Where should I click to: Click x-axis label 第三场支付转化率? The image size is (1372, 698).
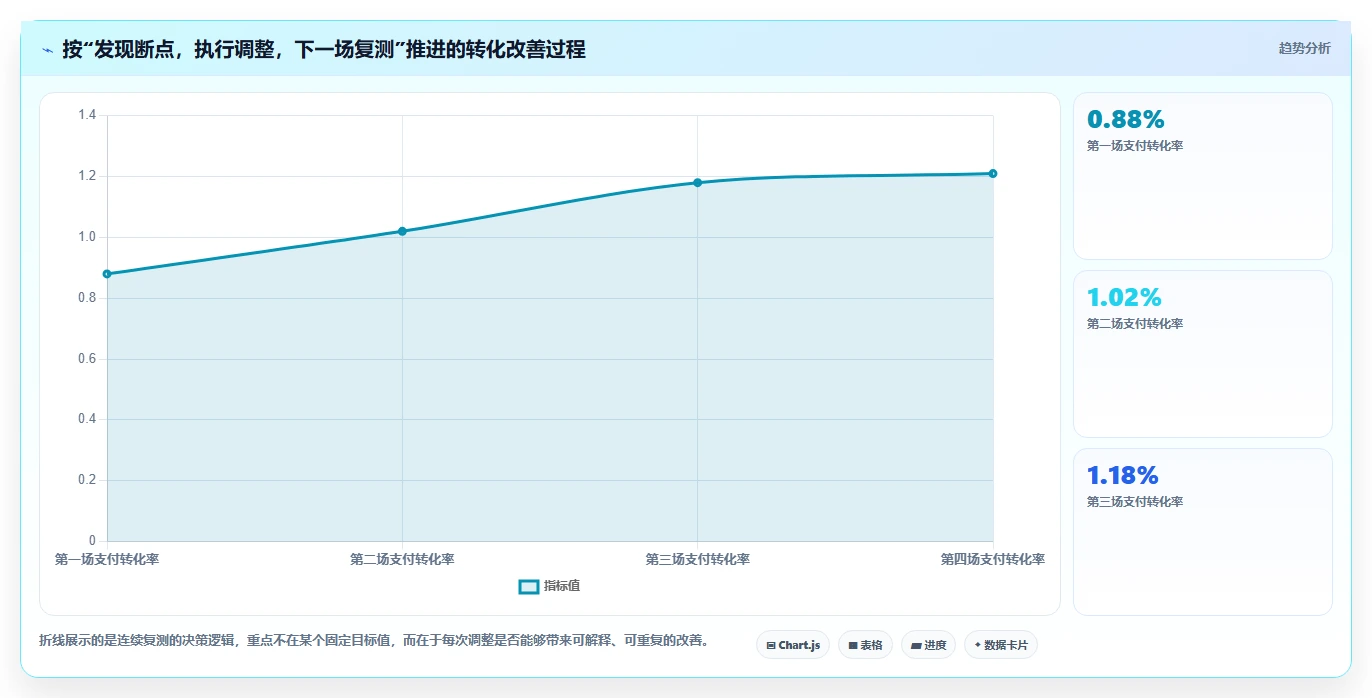click(x=698, y=559)
